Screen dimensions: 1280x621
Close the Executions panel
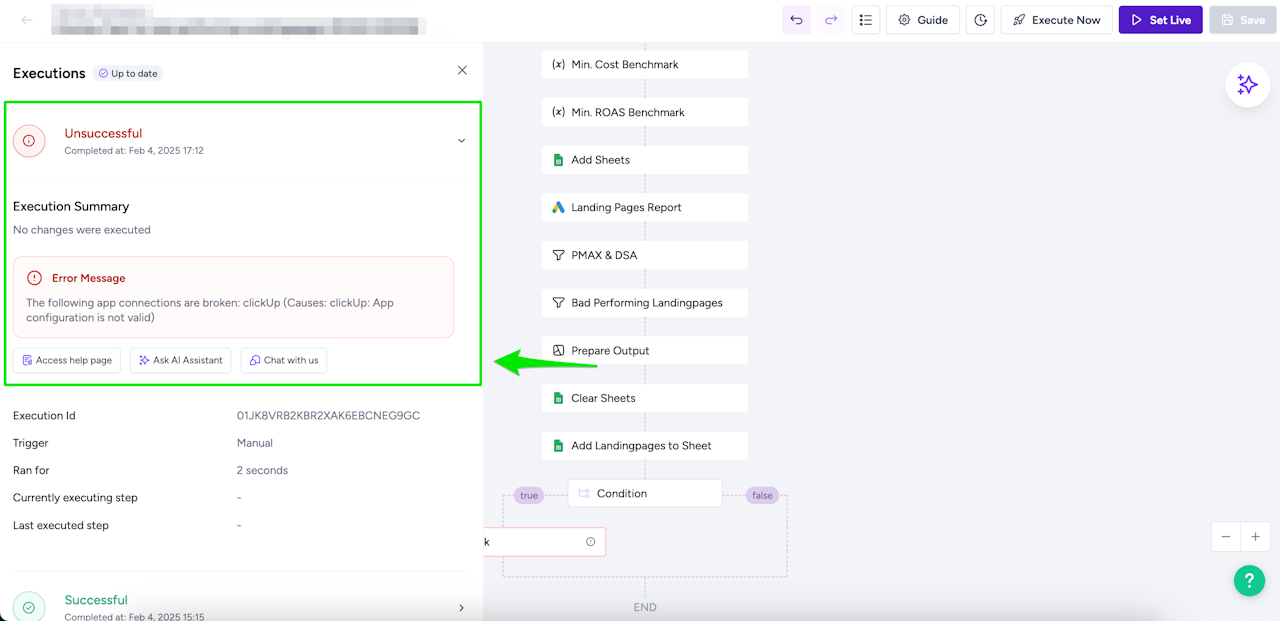462,70
